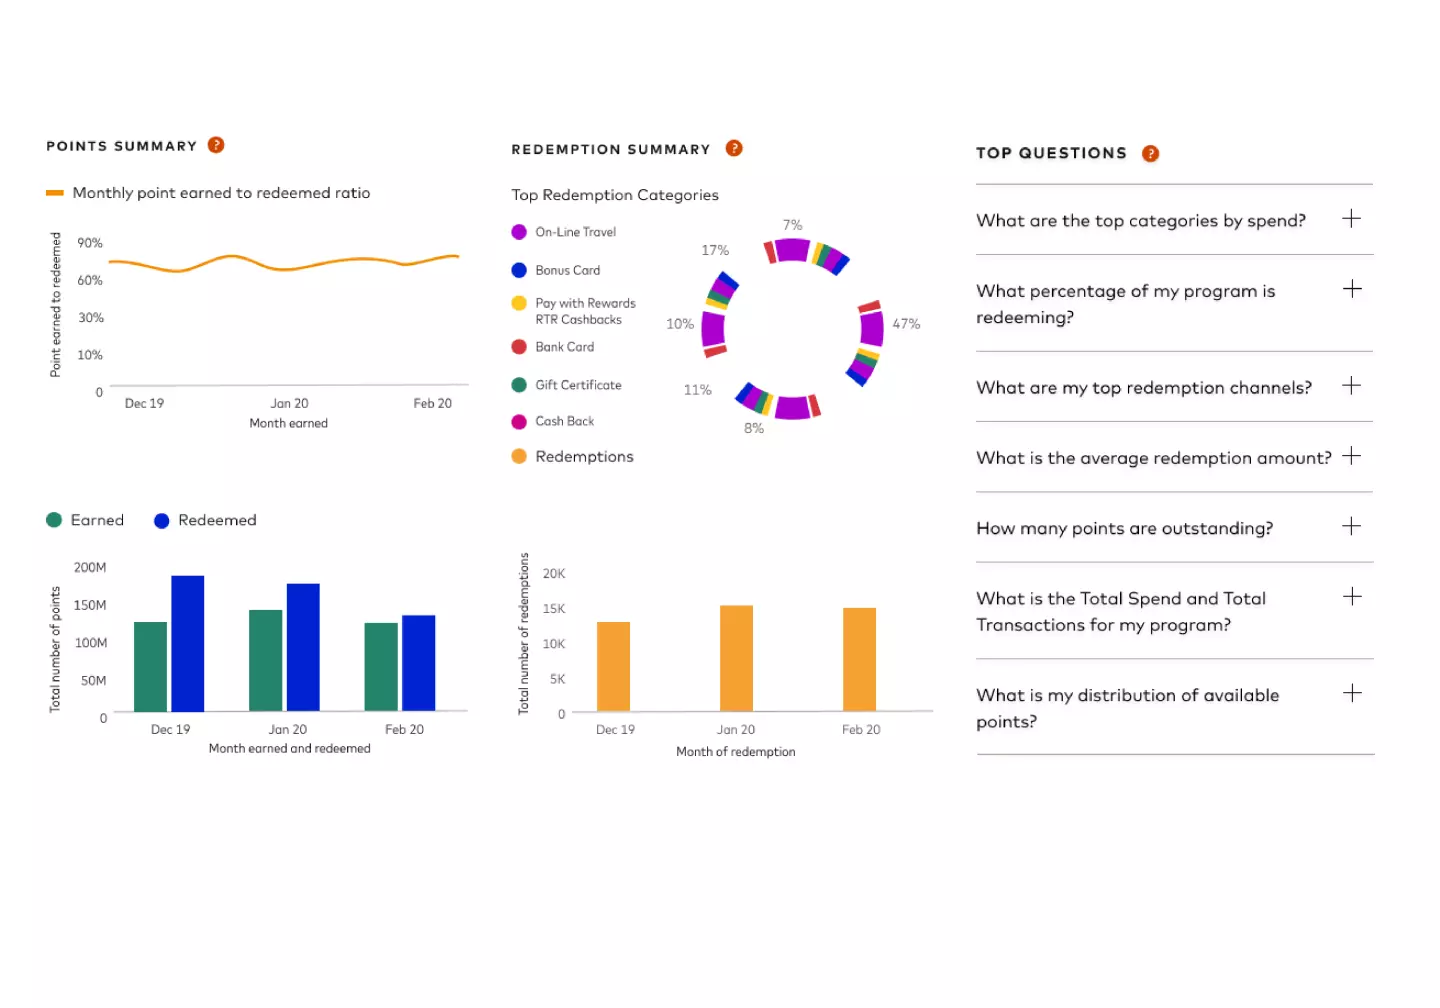Click the Jan 20 orange redemptions bar
The height and width of the screenshot is (1008, 1440).
[x=736, y=658]
